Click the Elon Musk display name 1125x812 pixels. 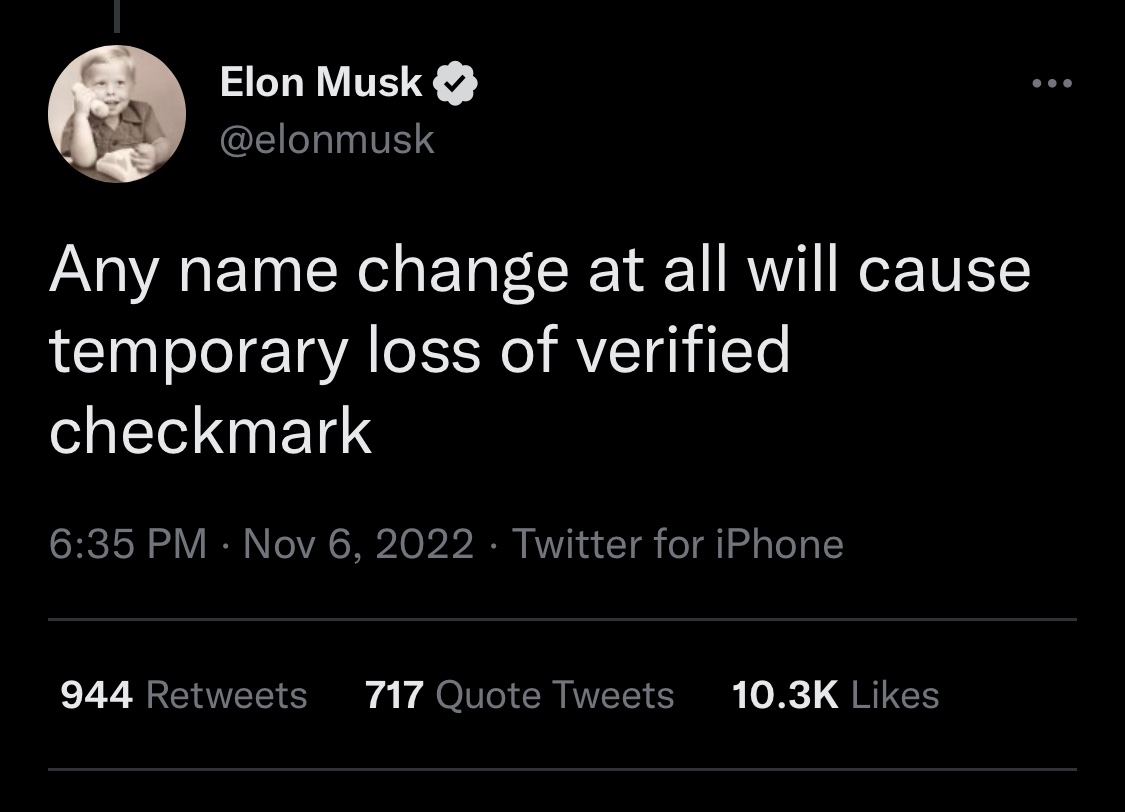click(x=321, y=83)
